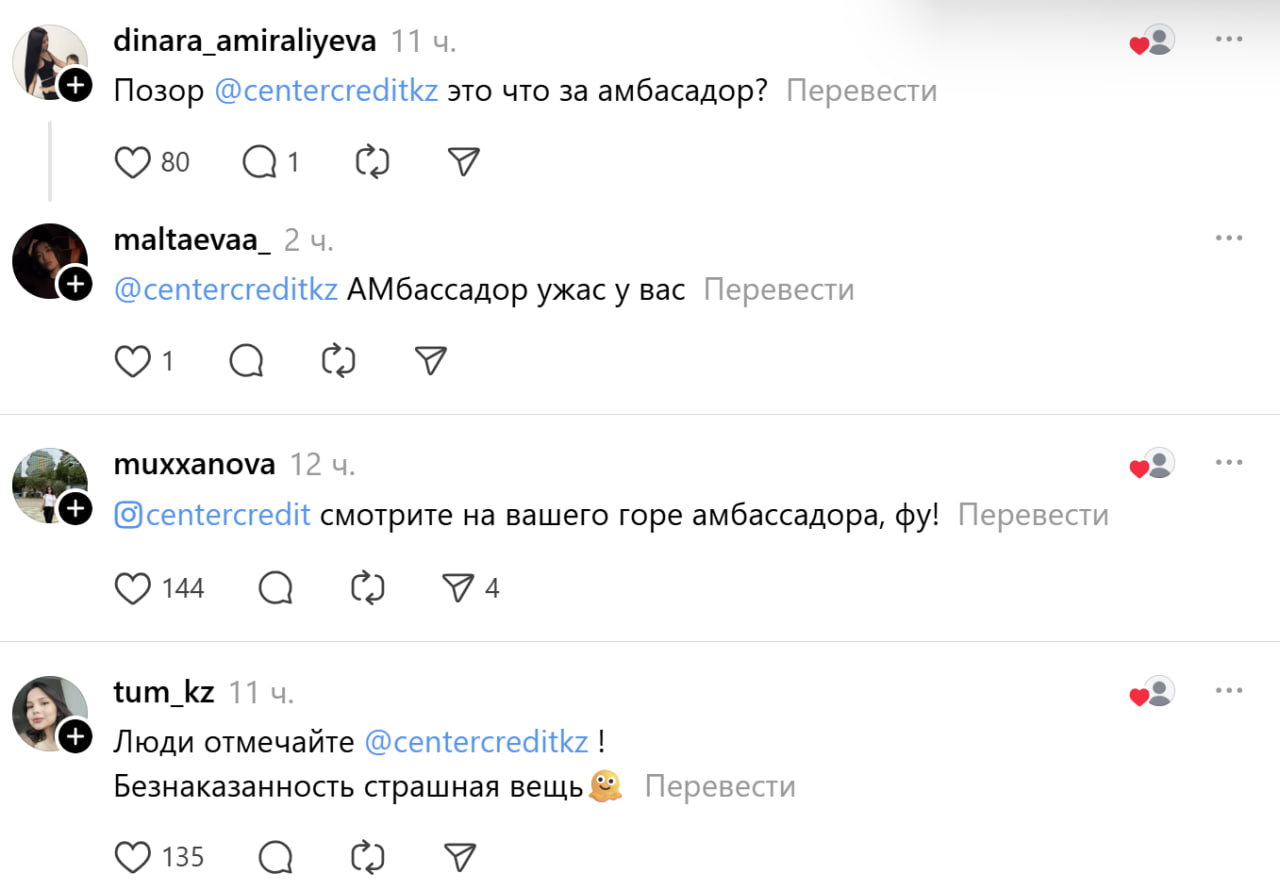Open tum_kz's profile via username
Image resolution: width=1280 pixels, height=890 pixels.
tap(164, 692)
